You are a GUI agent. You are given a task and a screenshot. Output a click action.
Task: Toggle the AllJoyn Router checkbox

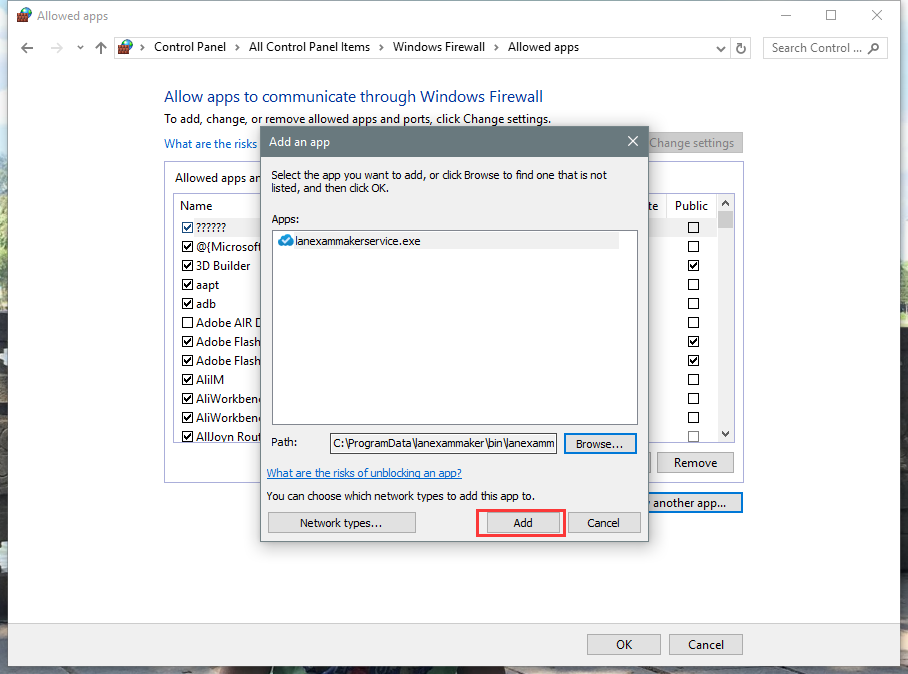pyautogui.click(x=187, y=436)
